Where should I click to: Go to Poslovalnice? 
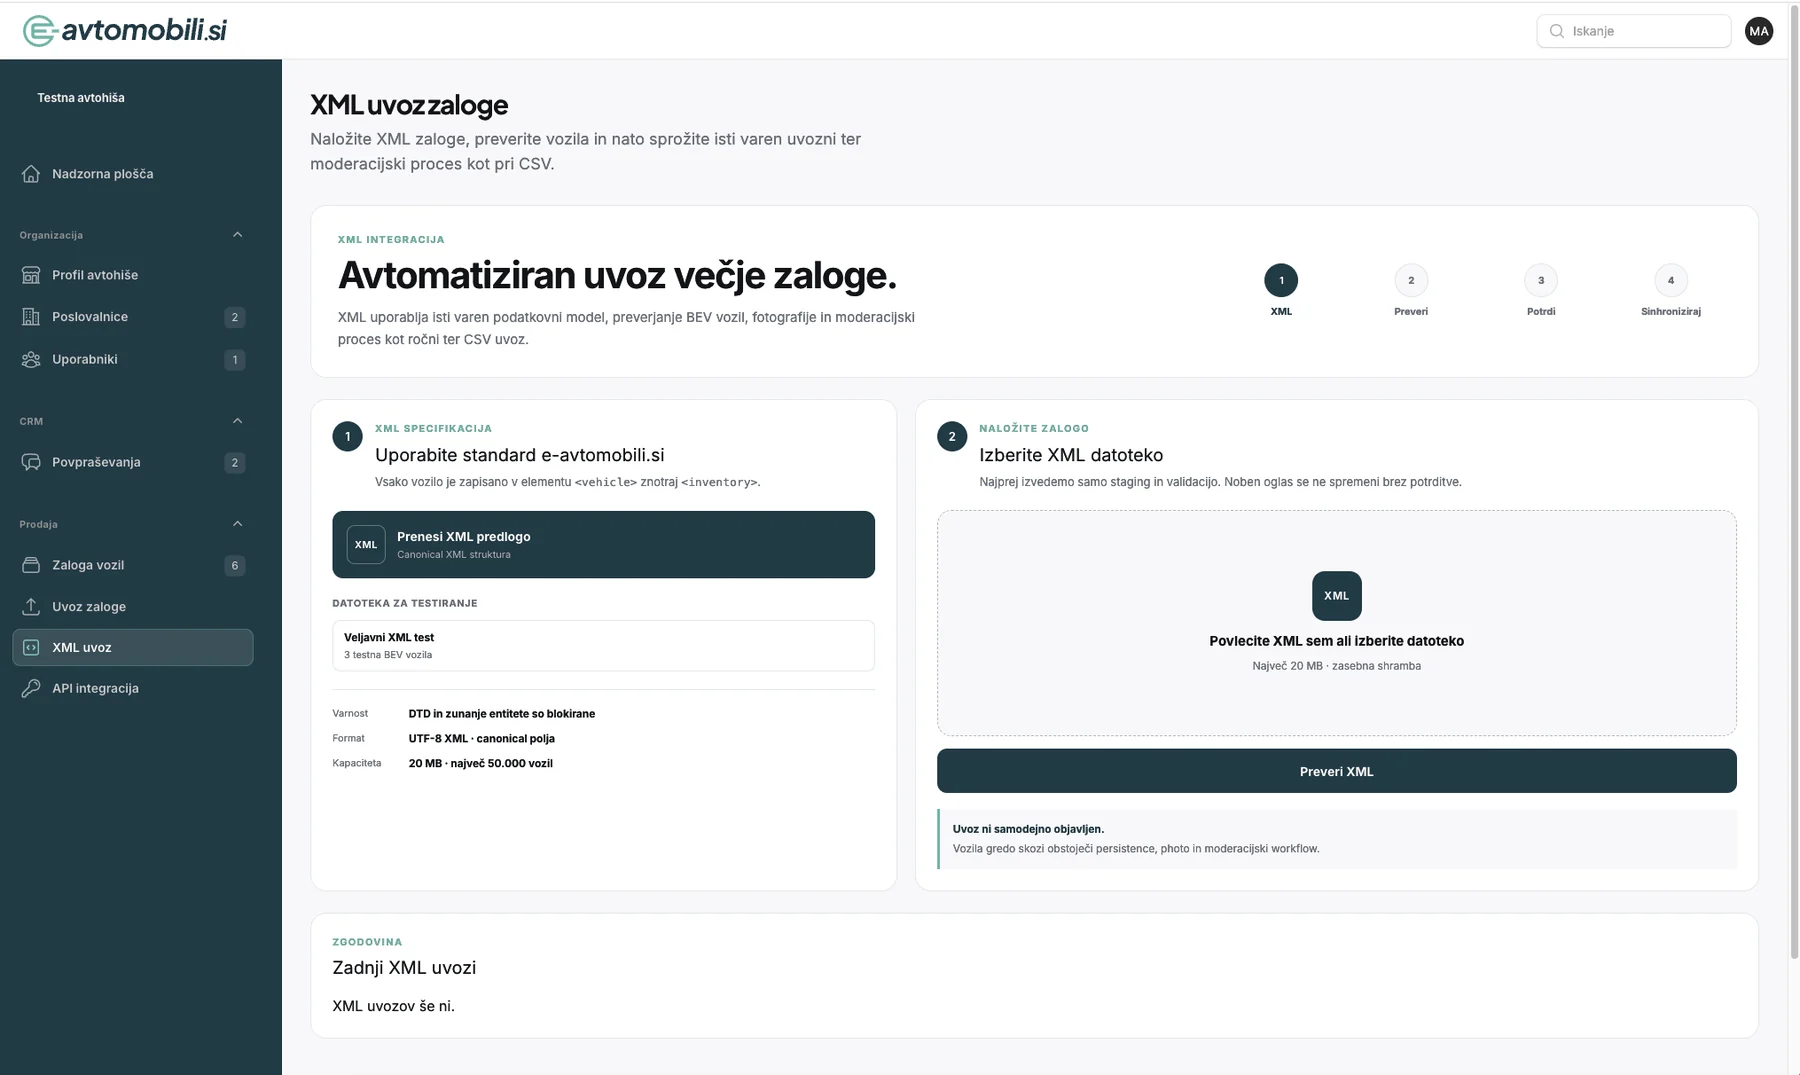[133, 317]
